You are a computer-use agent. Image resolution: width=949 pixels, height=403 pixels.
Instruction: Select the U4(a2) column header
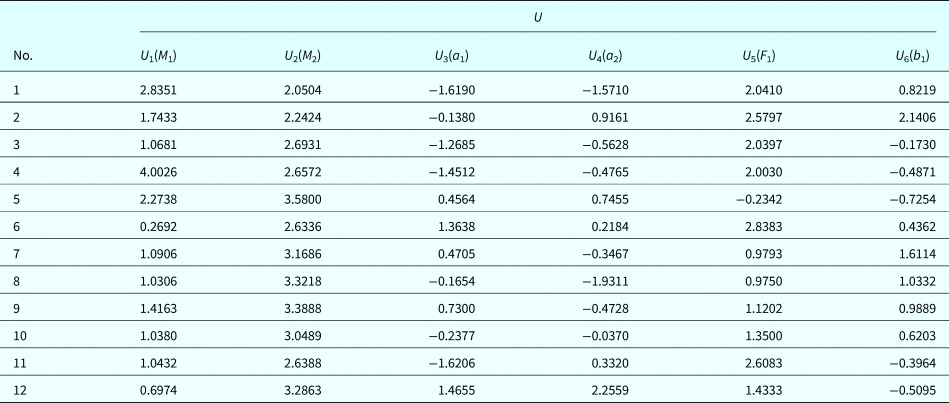click(x=608, y=56)
